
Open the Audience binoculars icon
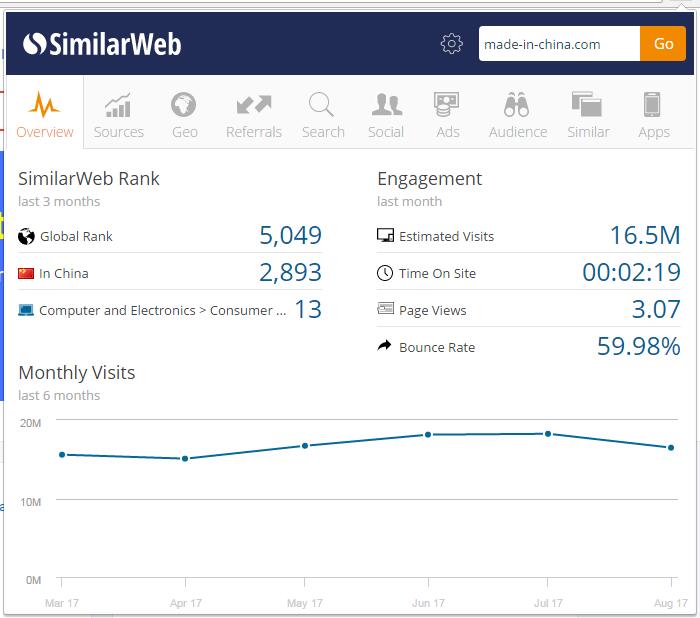[x=517, y=105]
